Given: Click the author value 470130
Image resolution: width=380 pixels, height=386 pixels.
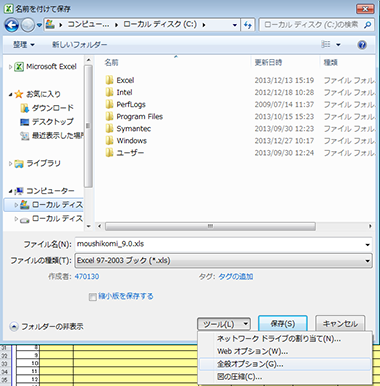Looking at the screenshot, I should [87, 276].
